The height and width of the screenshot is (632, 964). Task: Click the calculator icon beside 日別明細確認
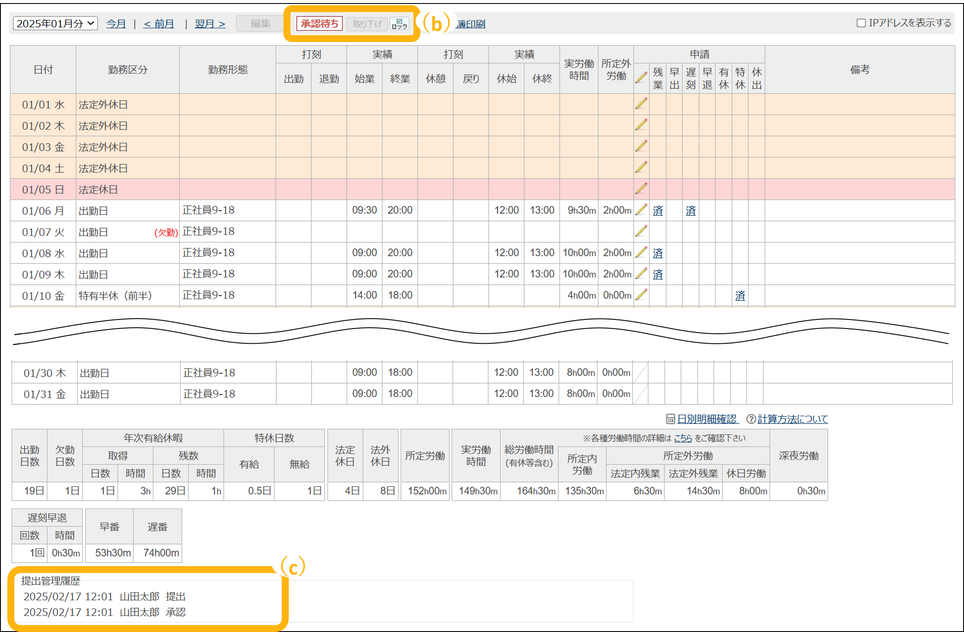point(670,419)
